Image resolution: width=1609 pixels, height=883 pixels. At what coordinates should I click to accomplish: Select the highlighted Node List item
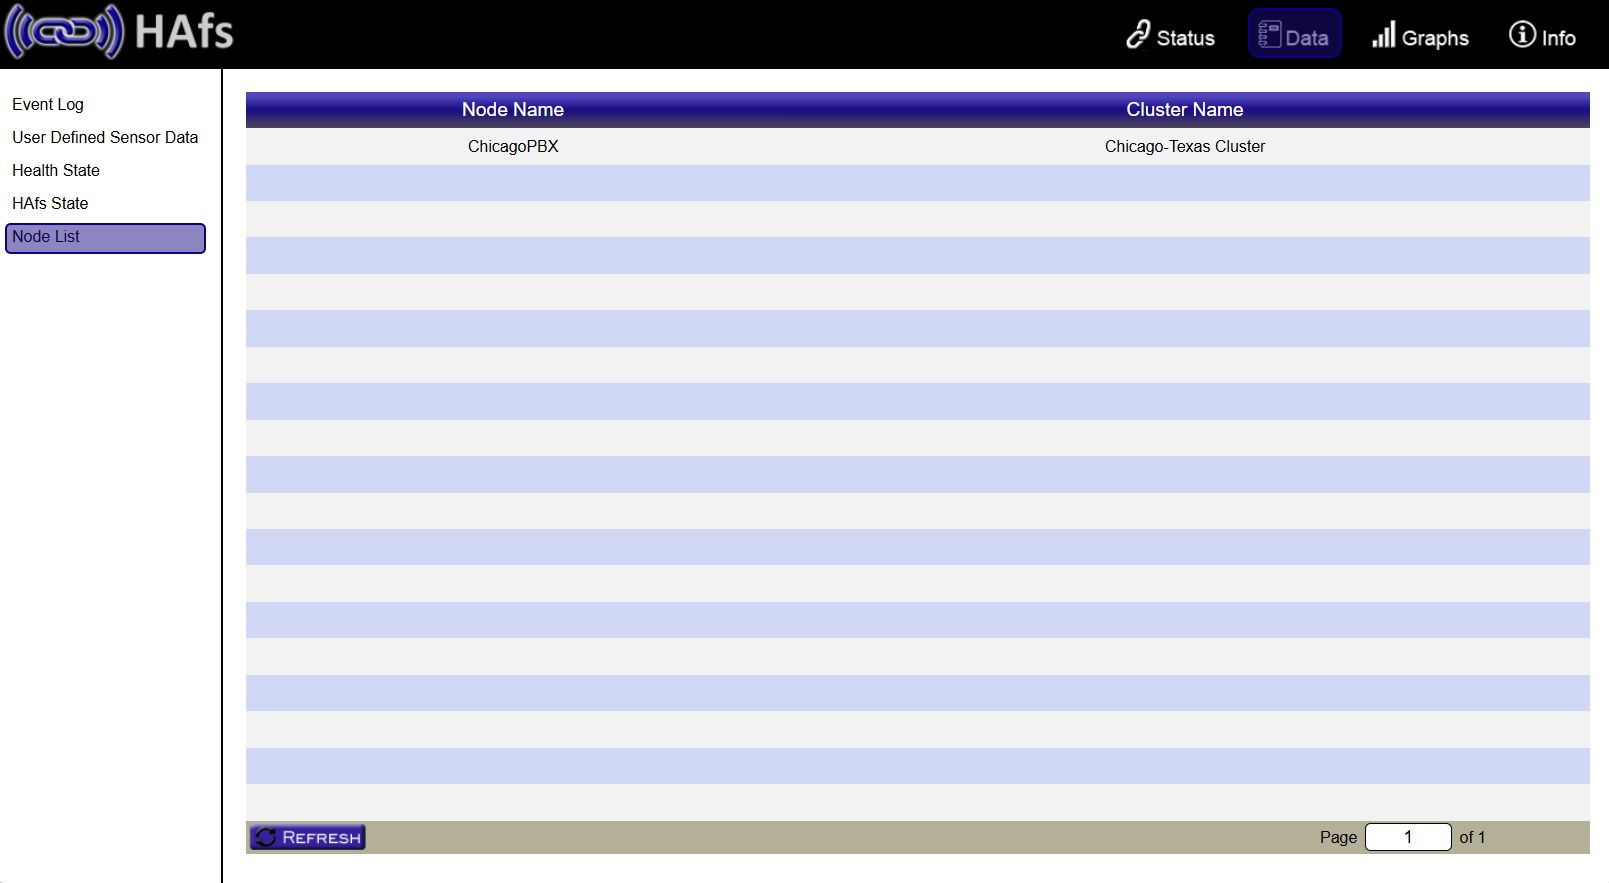tap(105, 238)
